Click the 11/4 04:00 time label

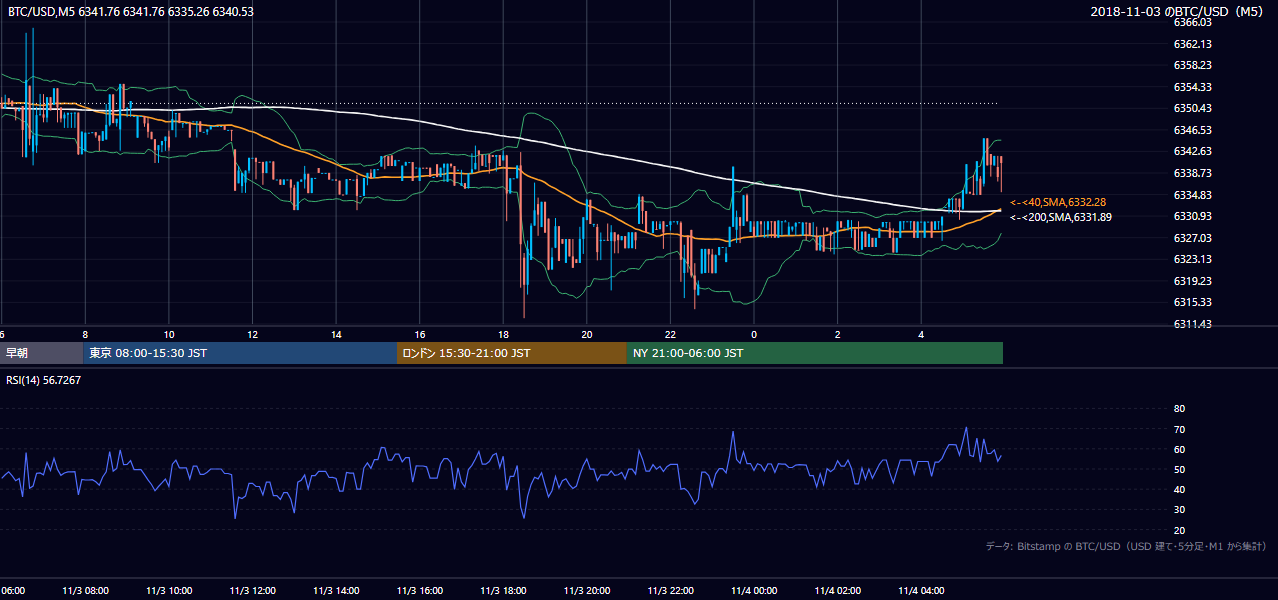tap(922, 591)
